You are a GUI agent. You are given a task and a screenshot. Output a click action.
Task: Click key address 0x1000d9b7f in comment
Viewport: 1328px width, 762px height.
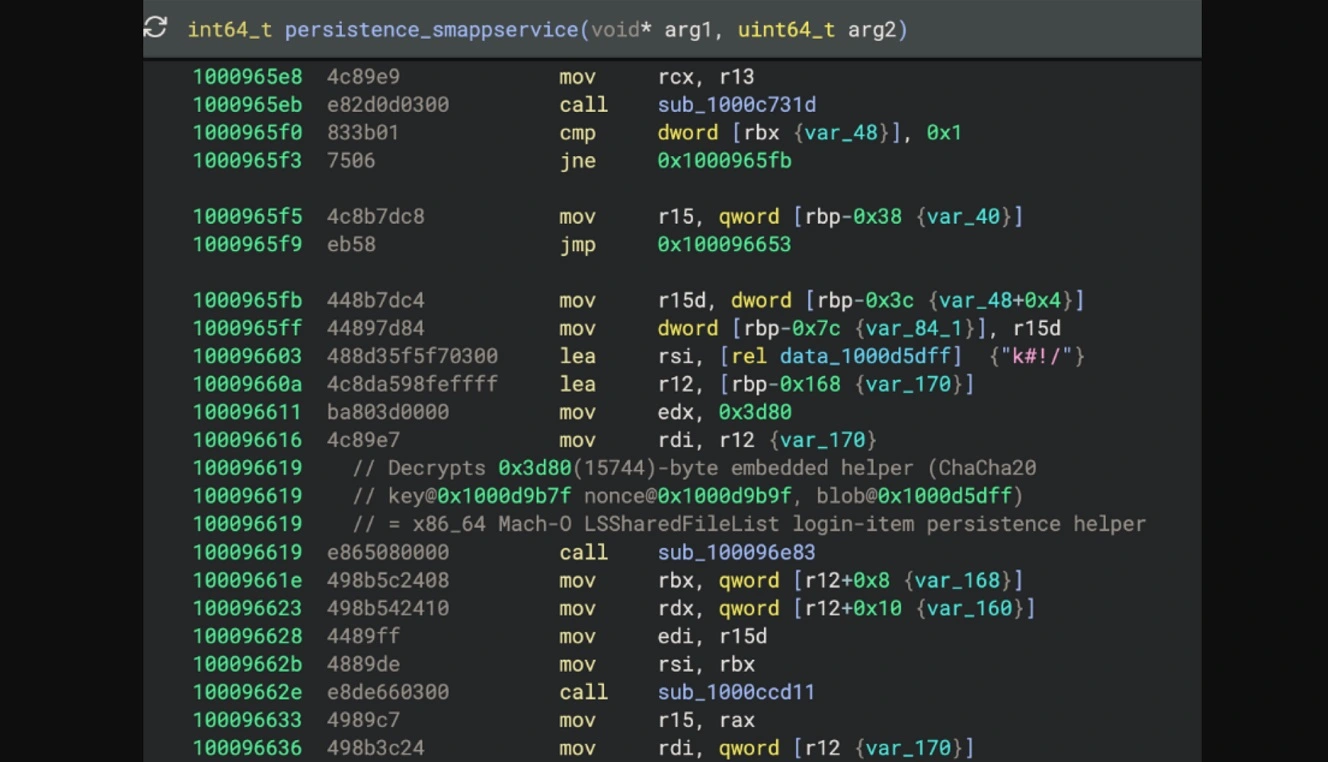pos(504,497)
